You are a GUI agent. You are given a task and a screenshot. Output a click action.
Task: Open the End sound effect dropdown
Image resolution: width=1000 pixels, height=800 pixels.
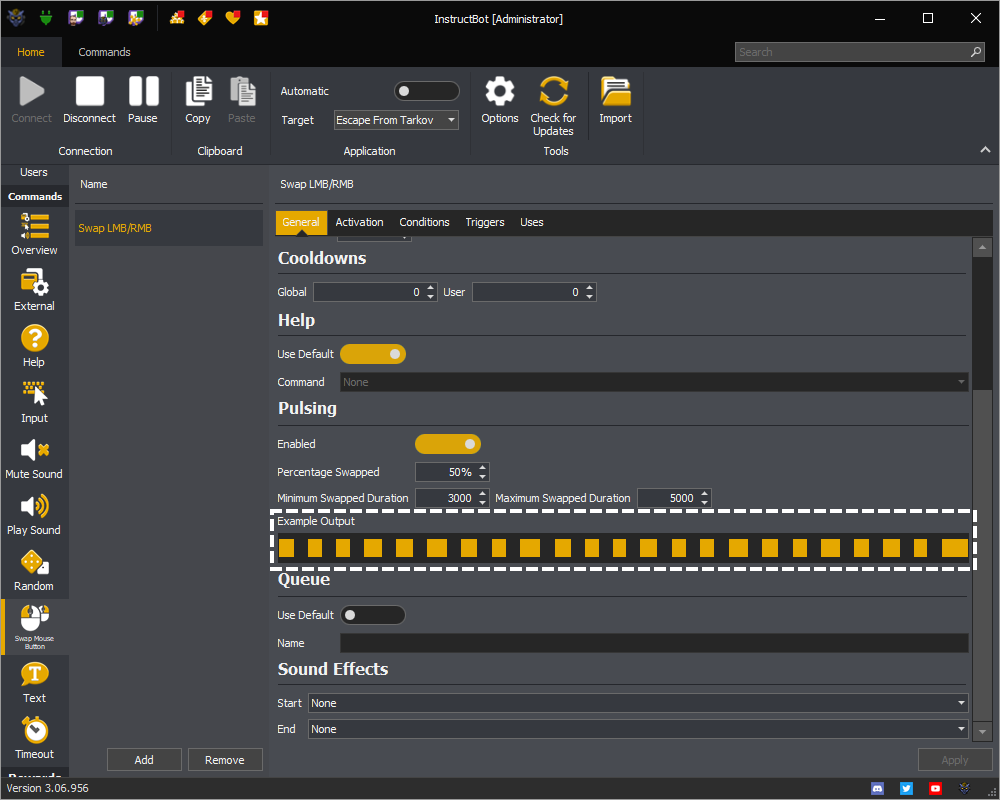coord(638,729)
